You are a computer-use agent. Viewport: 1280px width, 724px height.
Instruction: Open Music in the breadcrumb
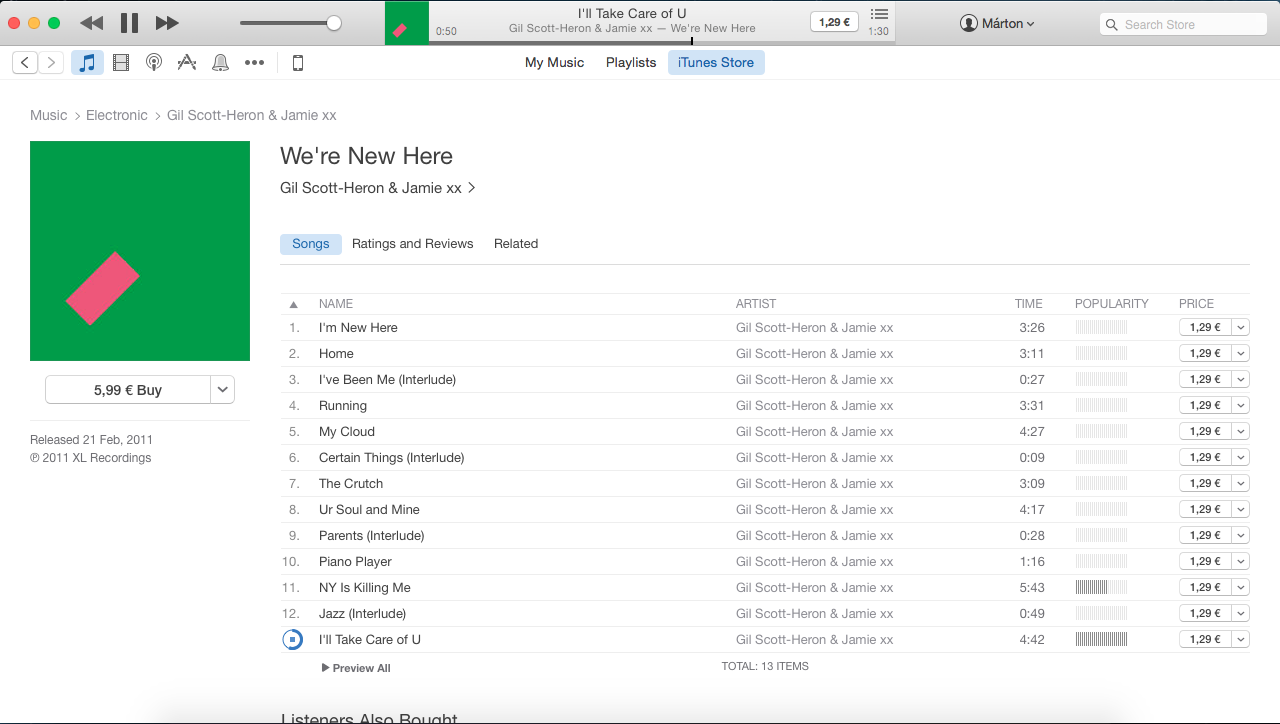(49, 115)
